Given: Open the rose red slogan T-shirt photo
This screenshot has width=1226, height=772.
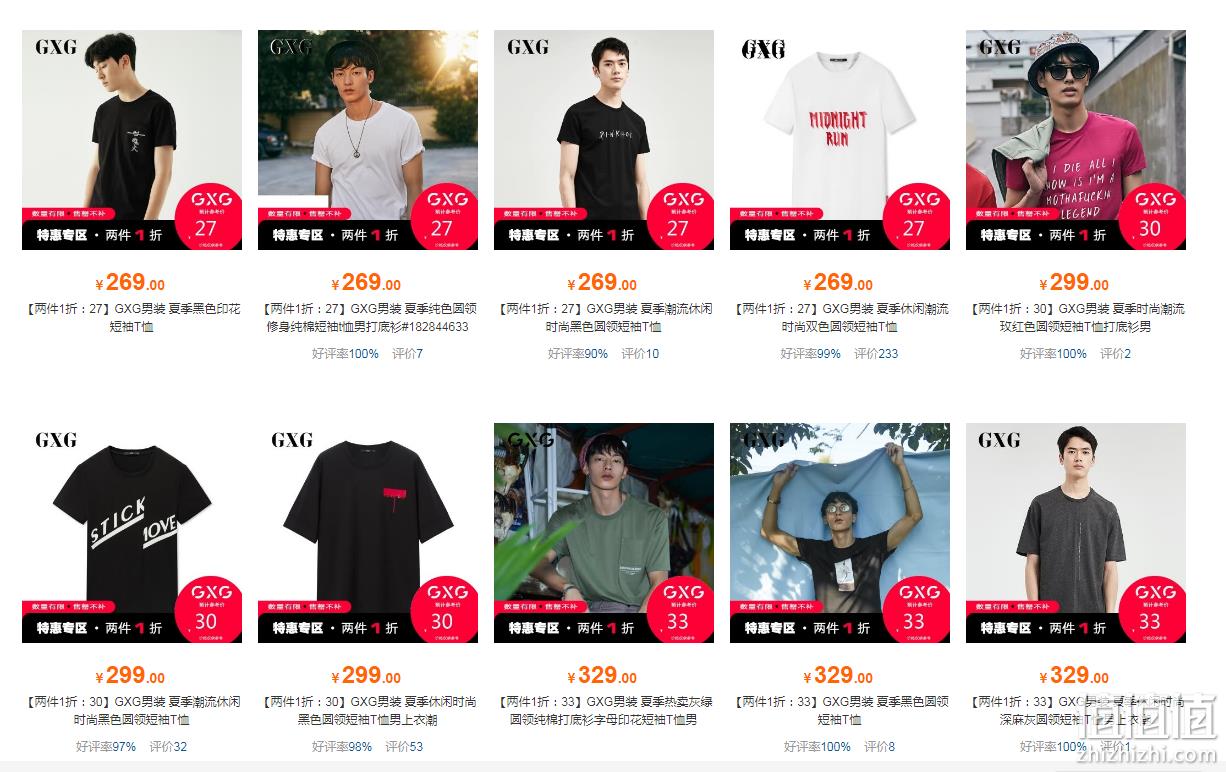Looking at the screenshot, I should pos(1076,140).
